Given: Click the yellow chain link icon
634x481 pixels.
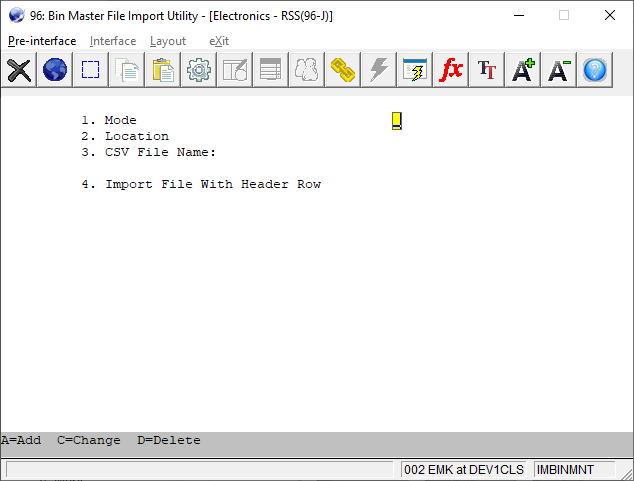Looking at the screenshot, I should tap(342, 70).
